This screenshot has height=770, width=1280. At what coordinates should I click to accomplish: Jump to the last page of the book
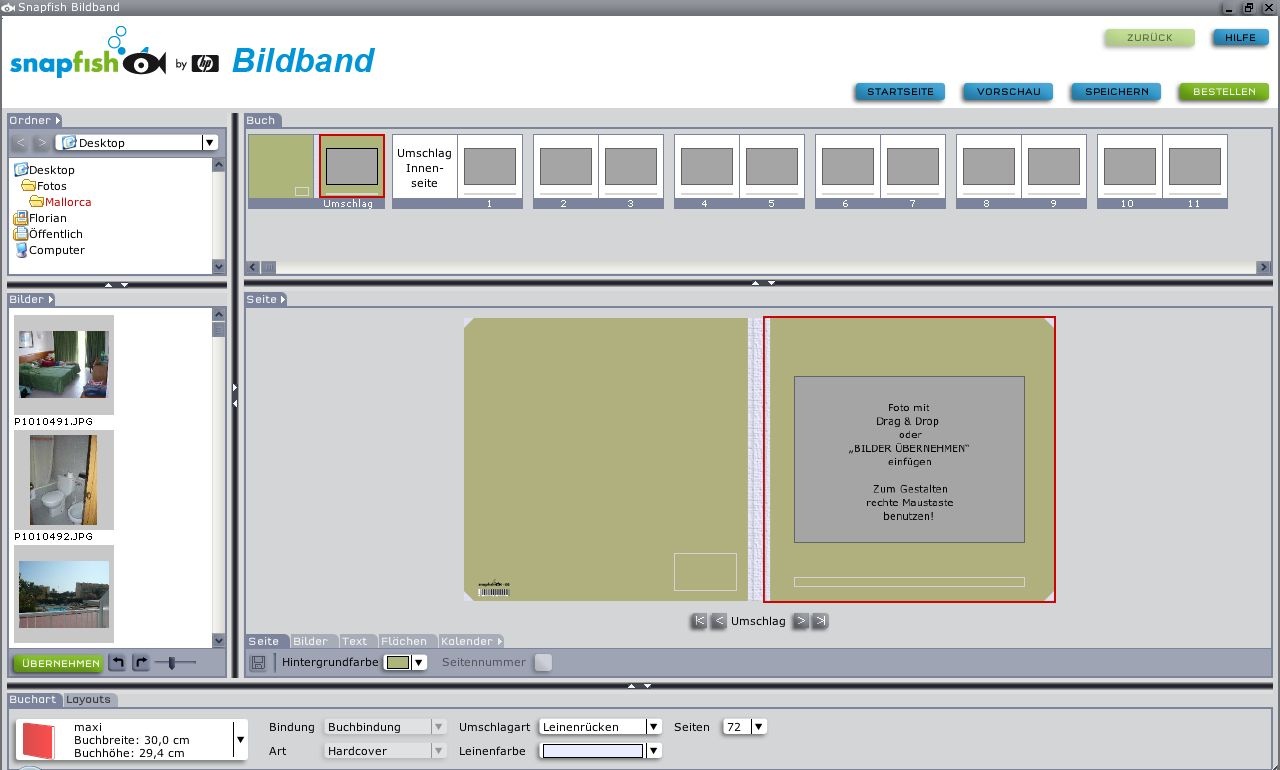pyautogui.click(x=820, y=621)
